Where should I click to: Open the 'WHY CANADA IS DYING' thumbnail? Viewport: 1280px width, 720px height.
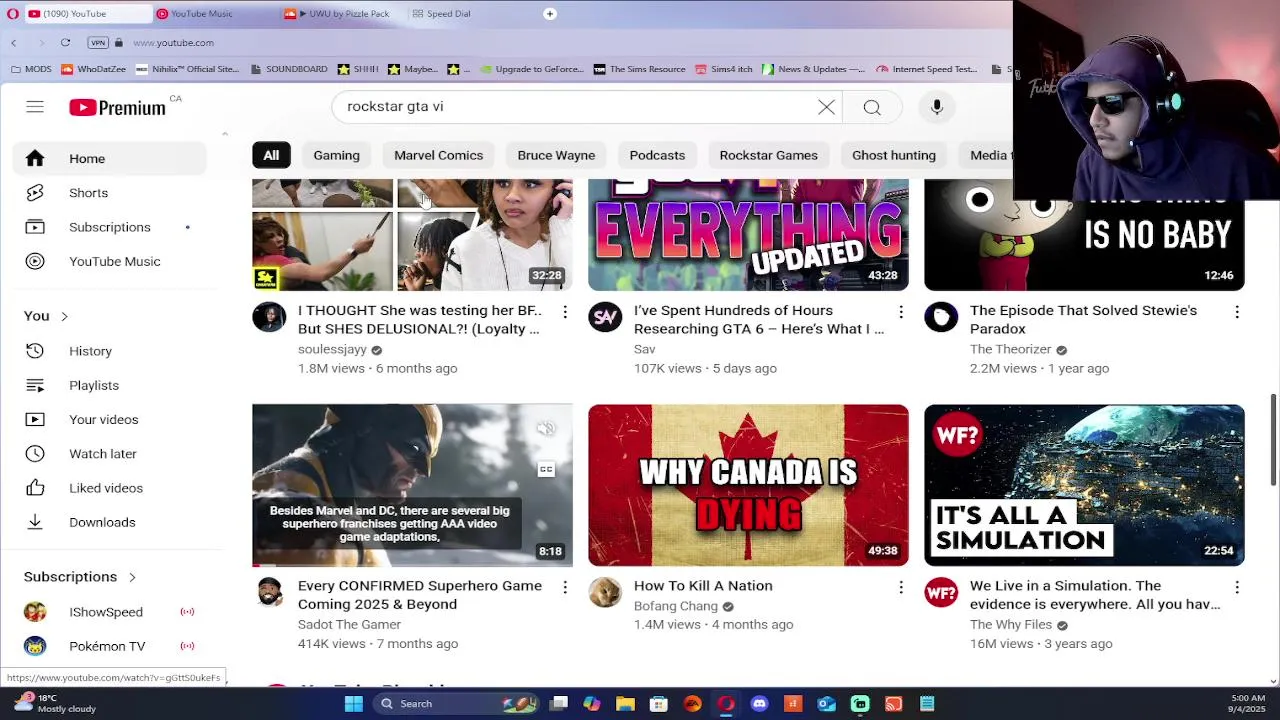748,485
